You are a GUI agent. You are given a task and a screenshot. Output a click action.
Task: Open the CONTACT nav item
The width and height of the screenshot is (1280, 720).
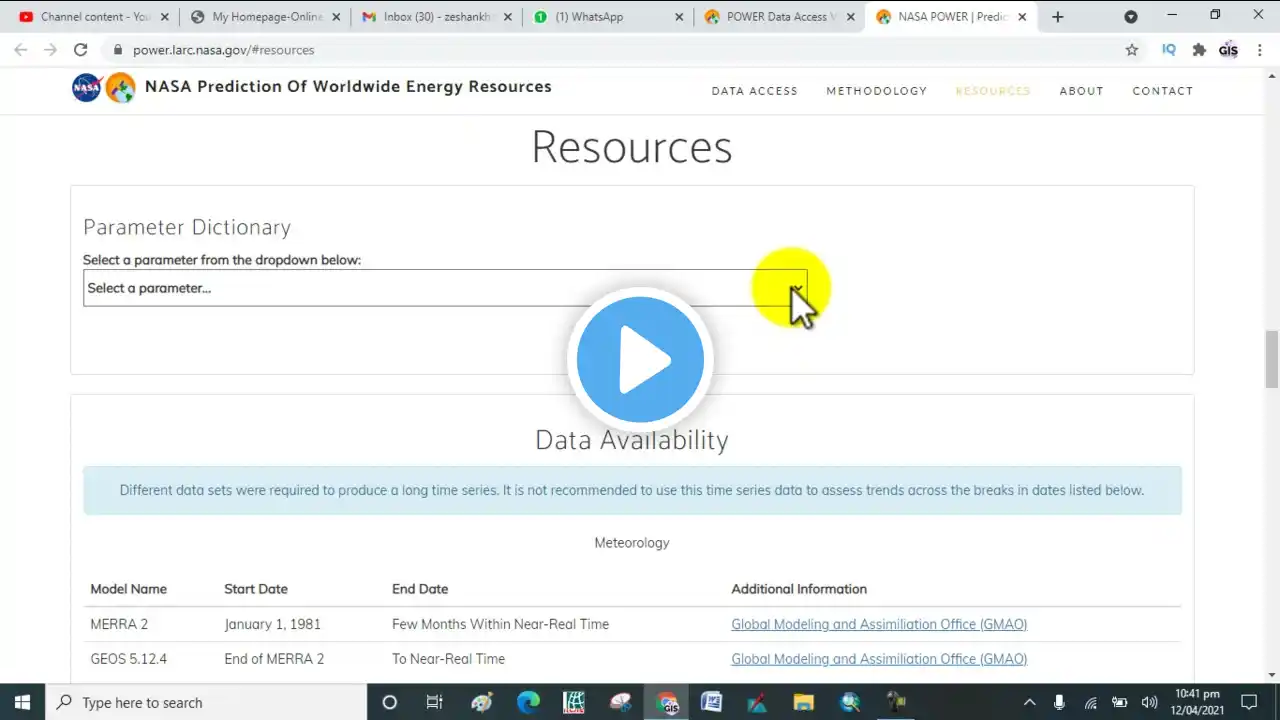tap(1163, 91)
